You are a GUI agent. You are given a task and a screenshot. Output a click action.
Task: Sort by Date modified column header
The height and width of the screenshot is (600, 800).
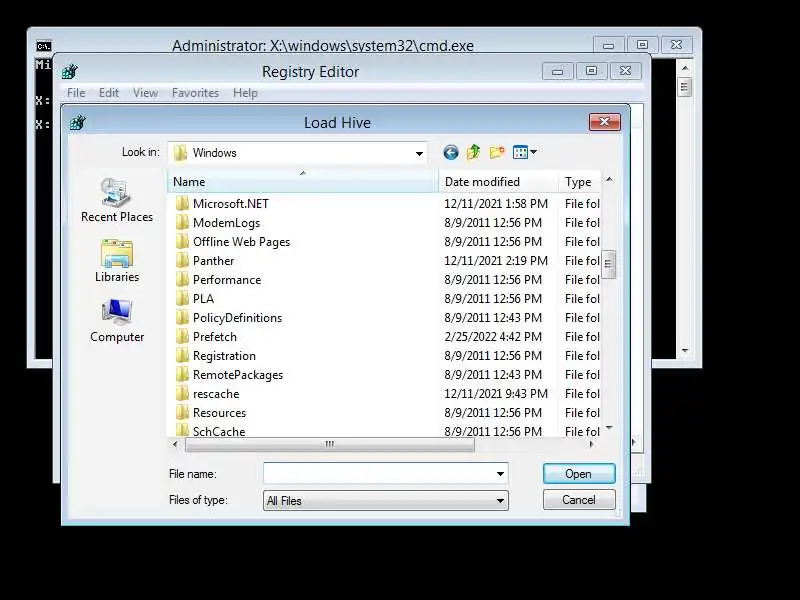(x=498, y=182)
